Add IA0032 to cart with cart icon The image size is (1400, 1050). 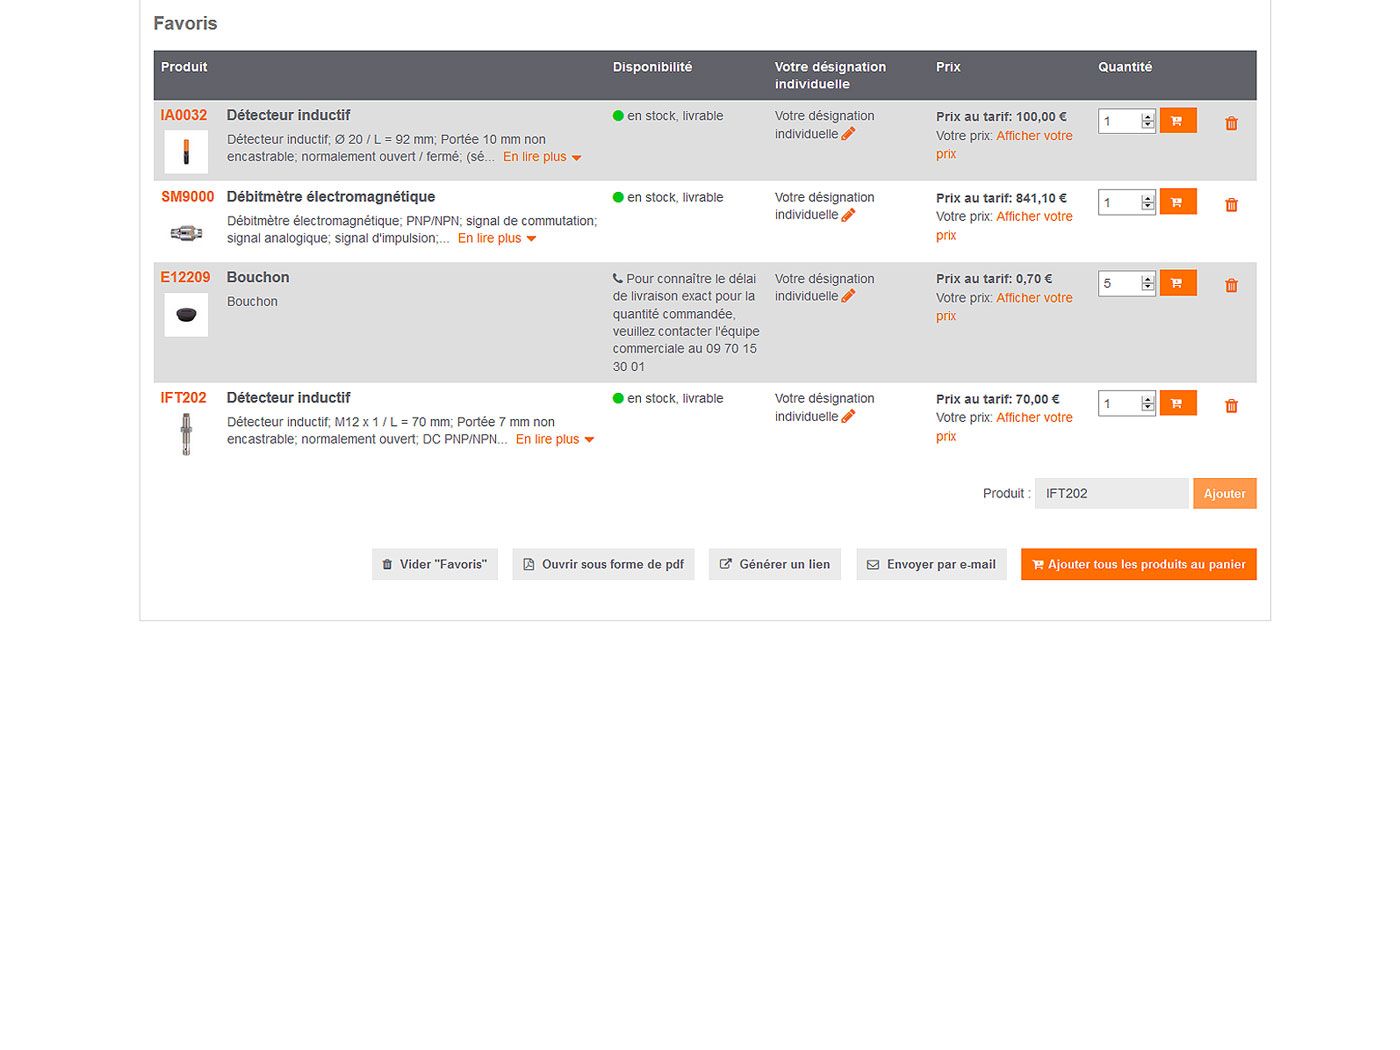pyautogui.click(x=1177, y=121)
